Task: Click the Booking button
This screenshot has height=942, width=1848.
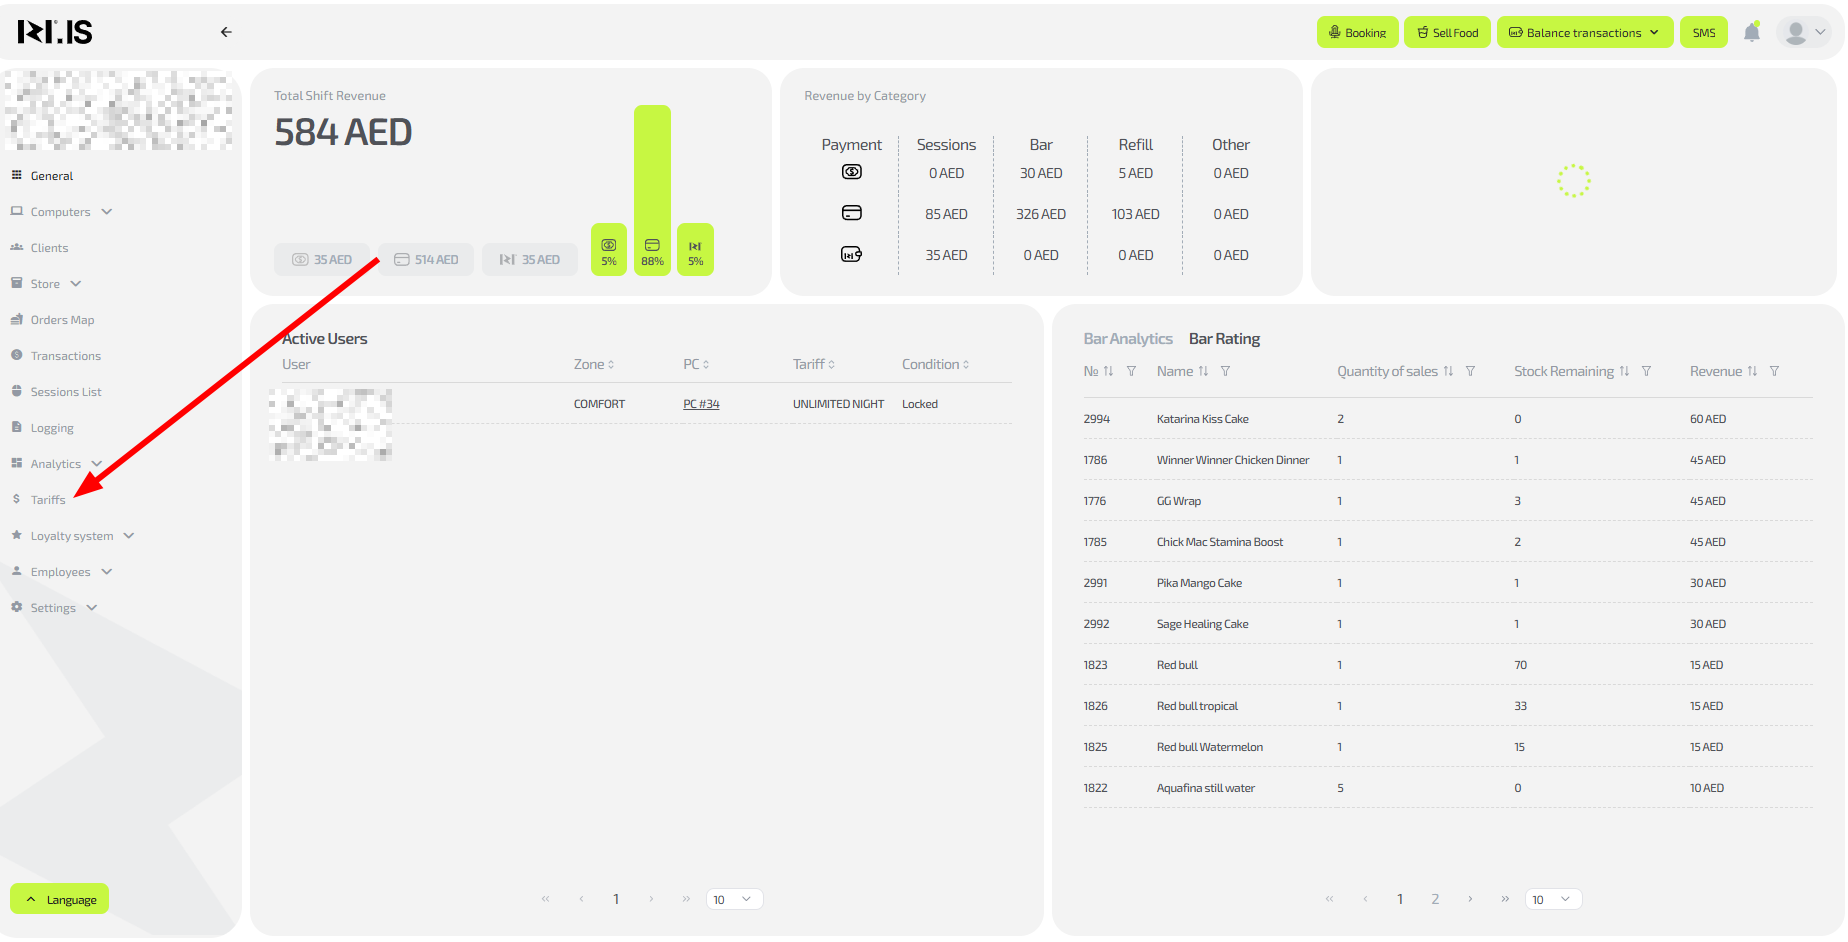Action: (x=1357, y=33)
